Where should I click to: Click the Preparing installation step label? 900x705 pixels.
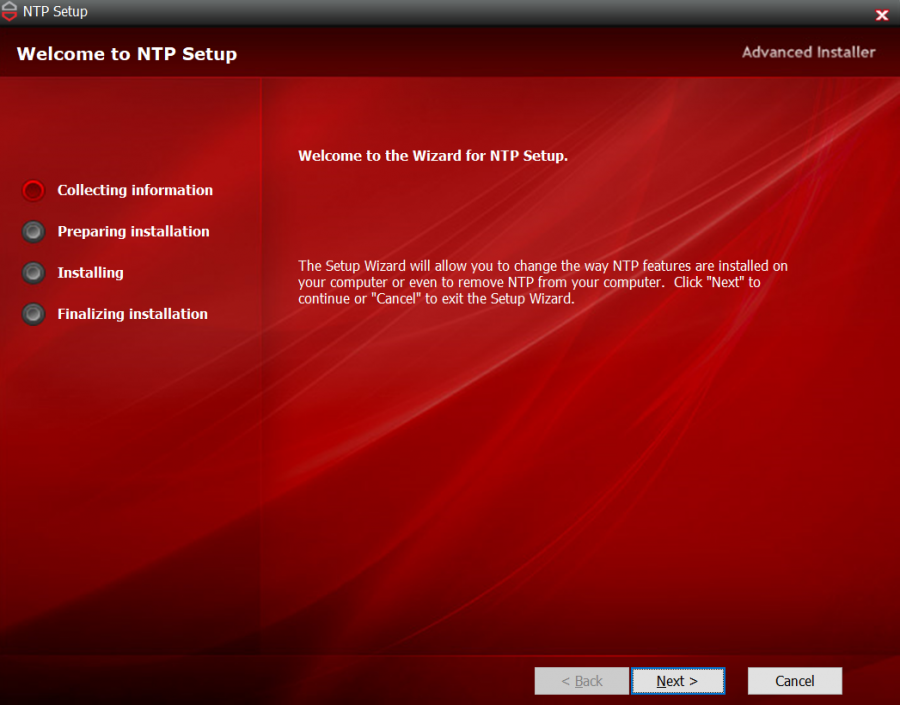pyautogui.click(x=133, y=231)
